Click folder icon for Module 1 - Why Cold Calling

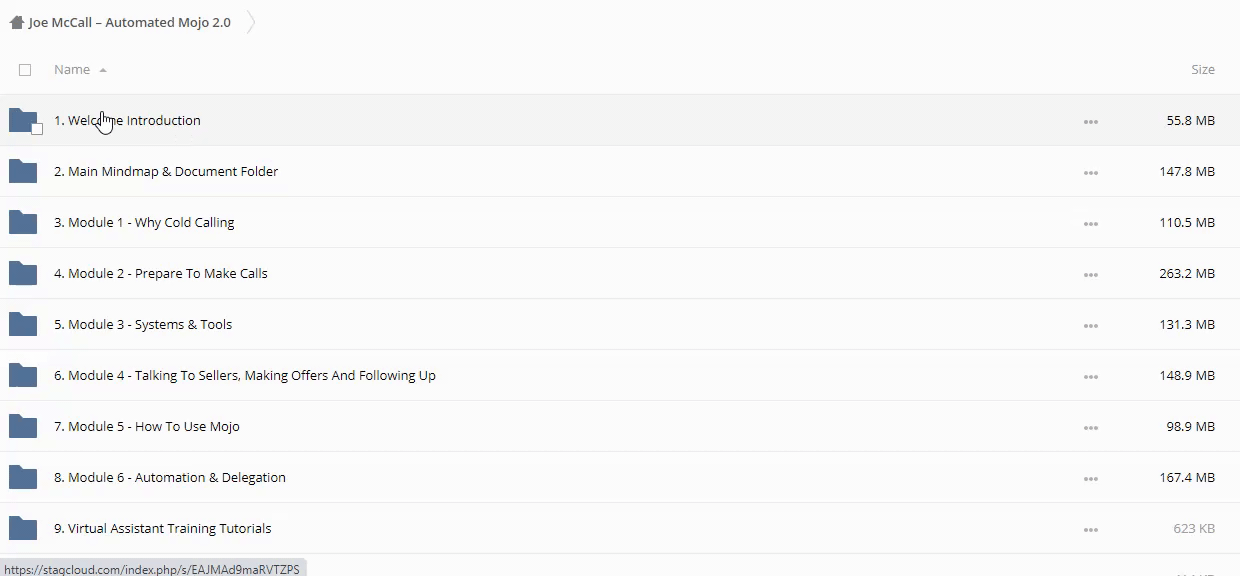tap(22, 222)
